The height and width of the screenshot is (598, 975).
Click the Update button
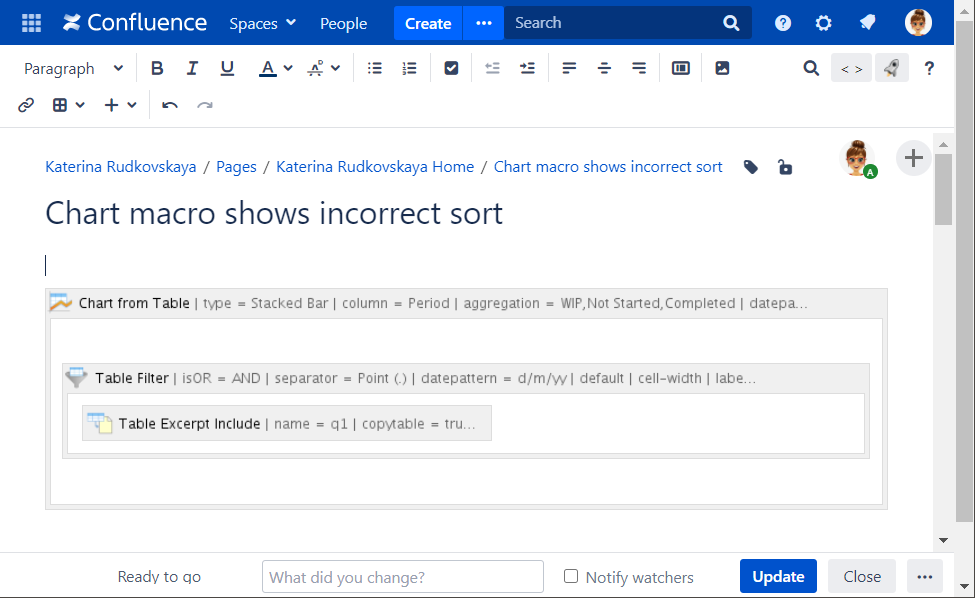click(778, 576)
